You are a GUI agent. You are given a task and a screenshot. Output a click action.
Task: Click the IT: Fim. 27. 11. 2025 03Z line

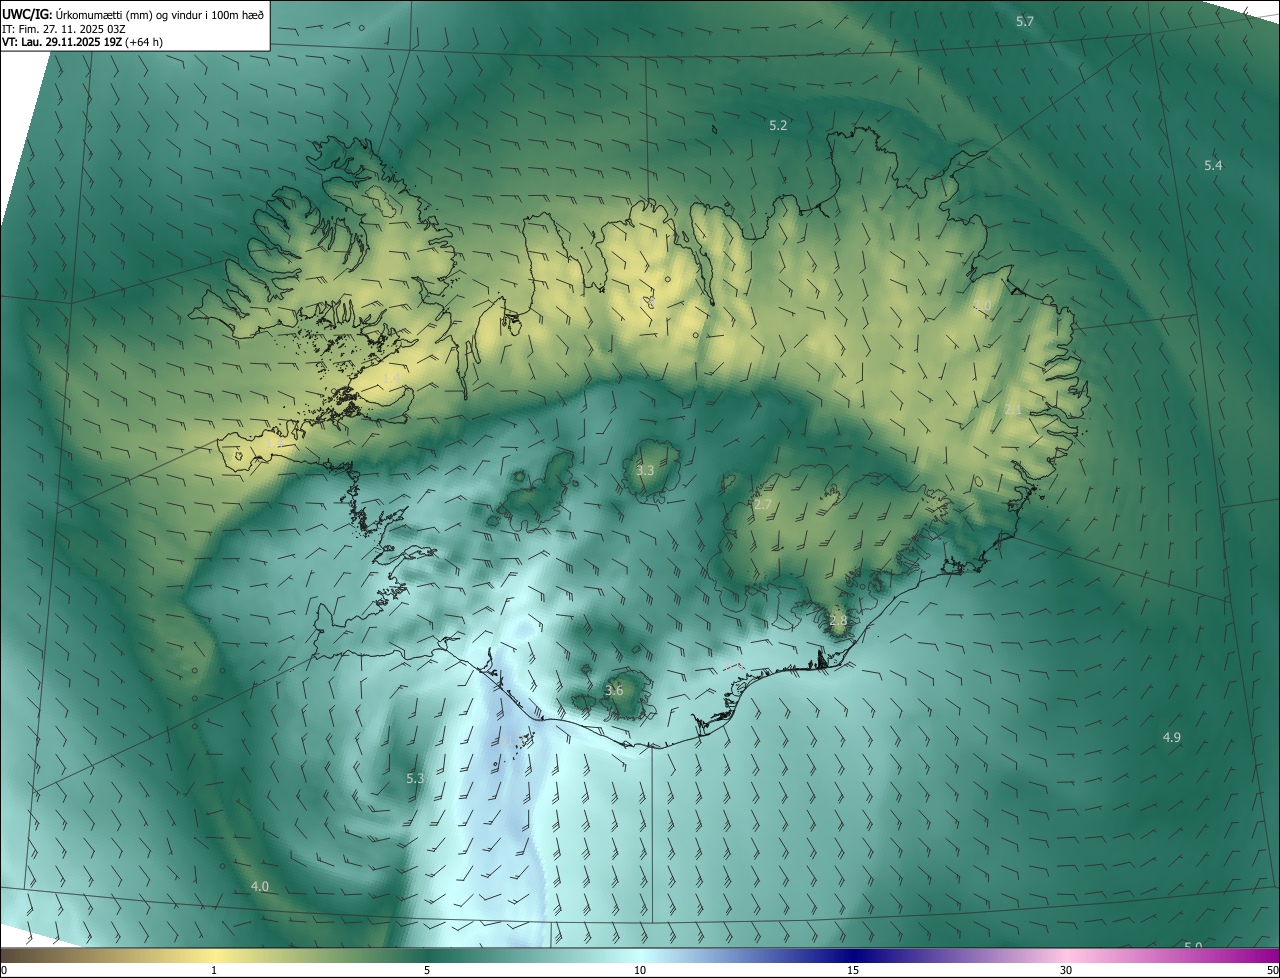click(64, 29)
